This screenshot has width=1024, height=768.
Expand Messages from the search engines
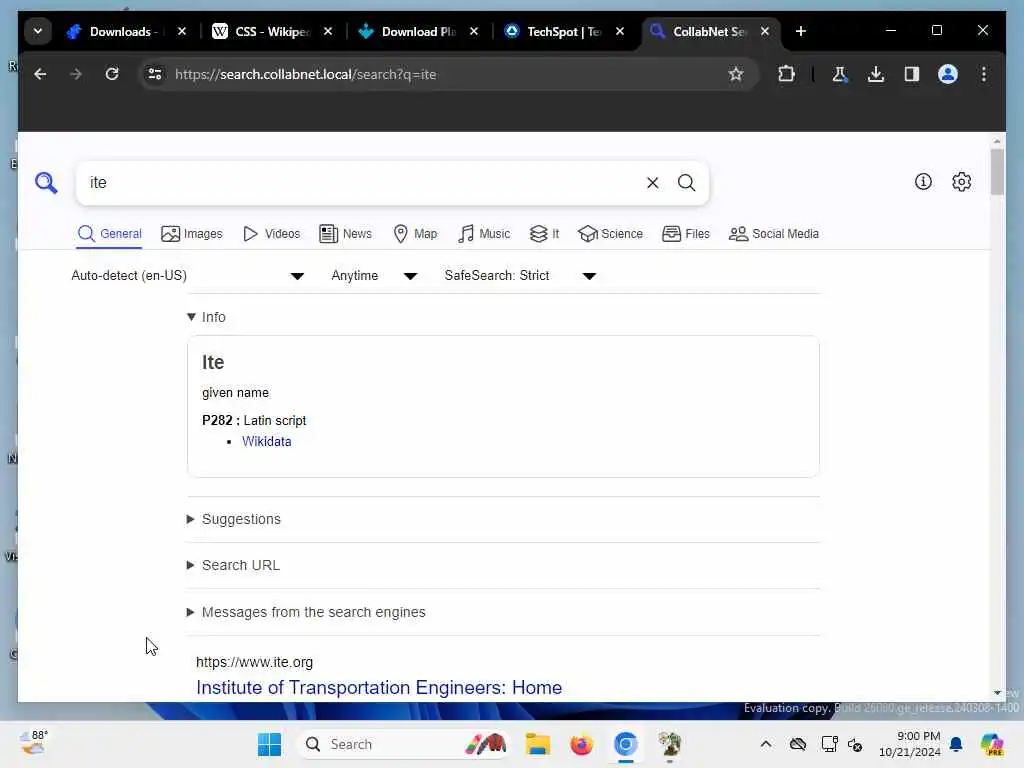click(306, 612)
